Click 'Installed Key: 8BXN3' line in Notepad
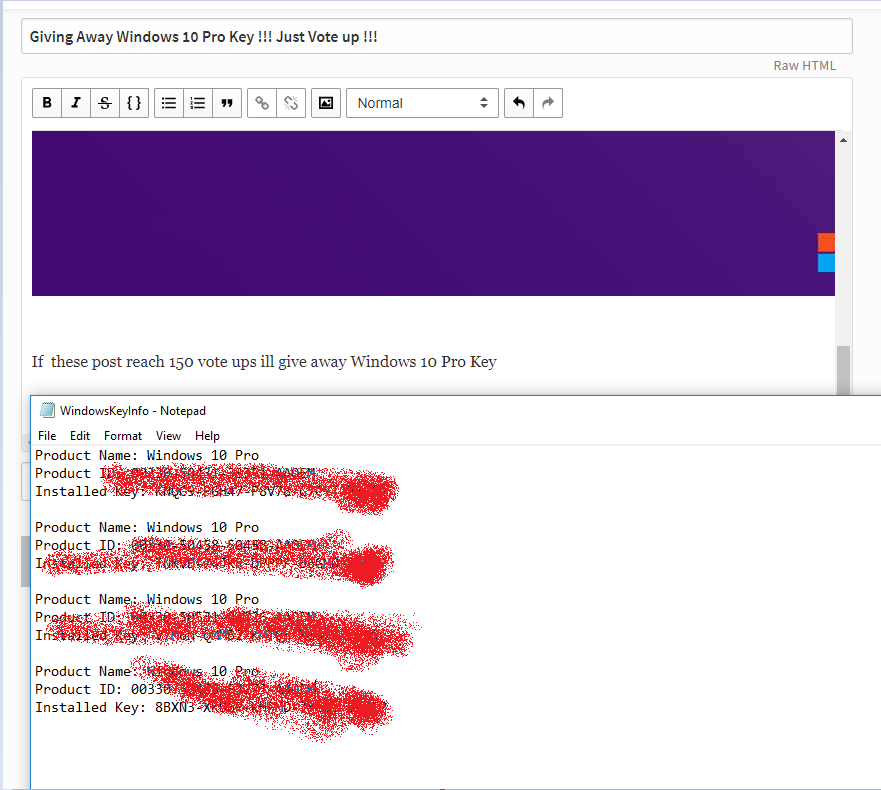This screenshot has width=881, height=790. (211, 707)
